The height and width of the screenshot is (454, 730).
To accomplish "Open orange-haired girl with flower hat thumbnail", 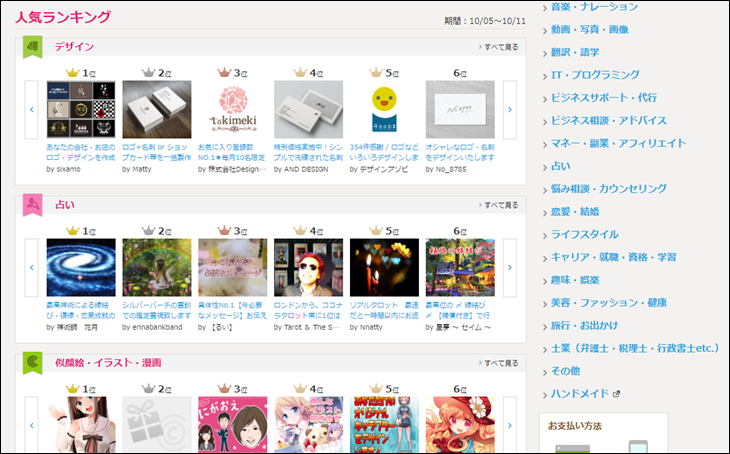I will click(460, 425).
